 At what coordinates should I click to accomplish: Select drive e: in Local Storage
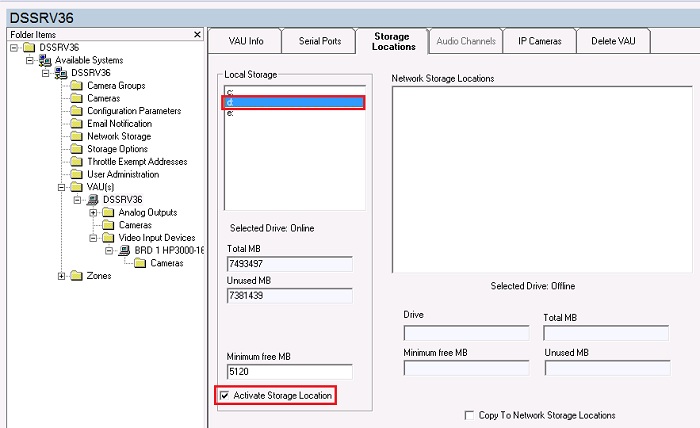[x=295, y=113]
